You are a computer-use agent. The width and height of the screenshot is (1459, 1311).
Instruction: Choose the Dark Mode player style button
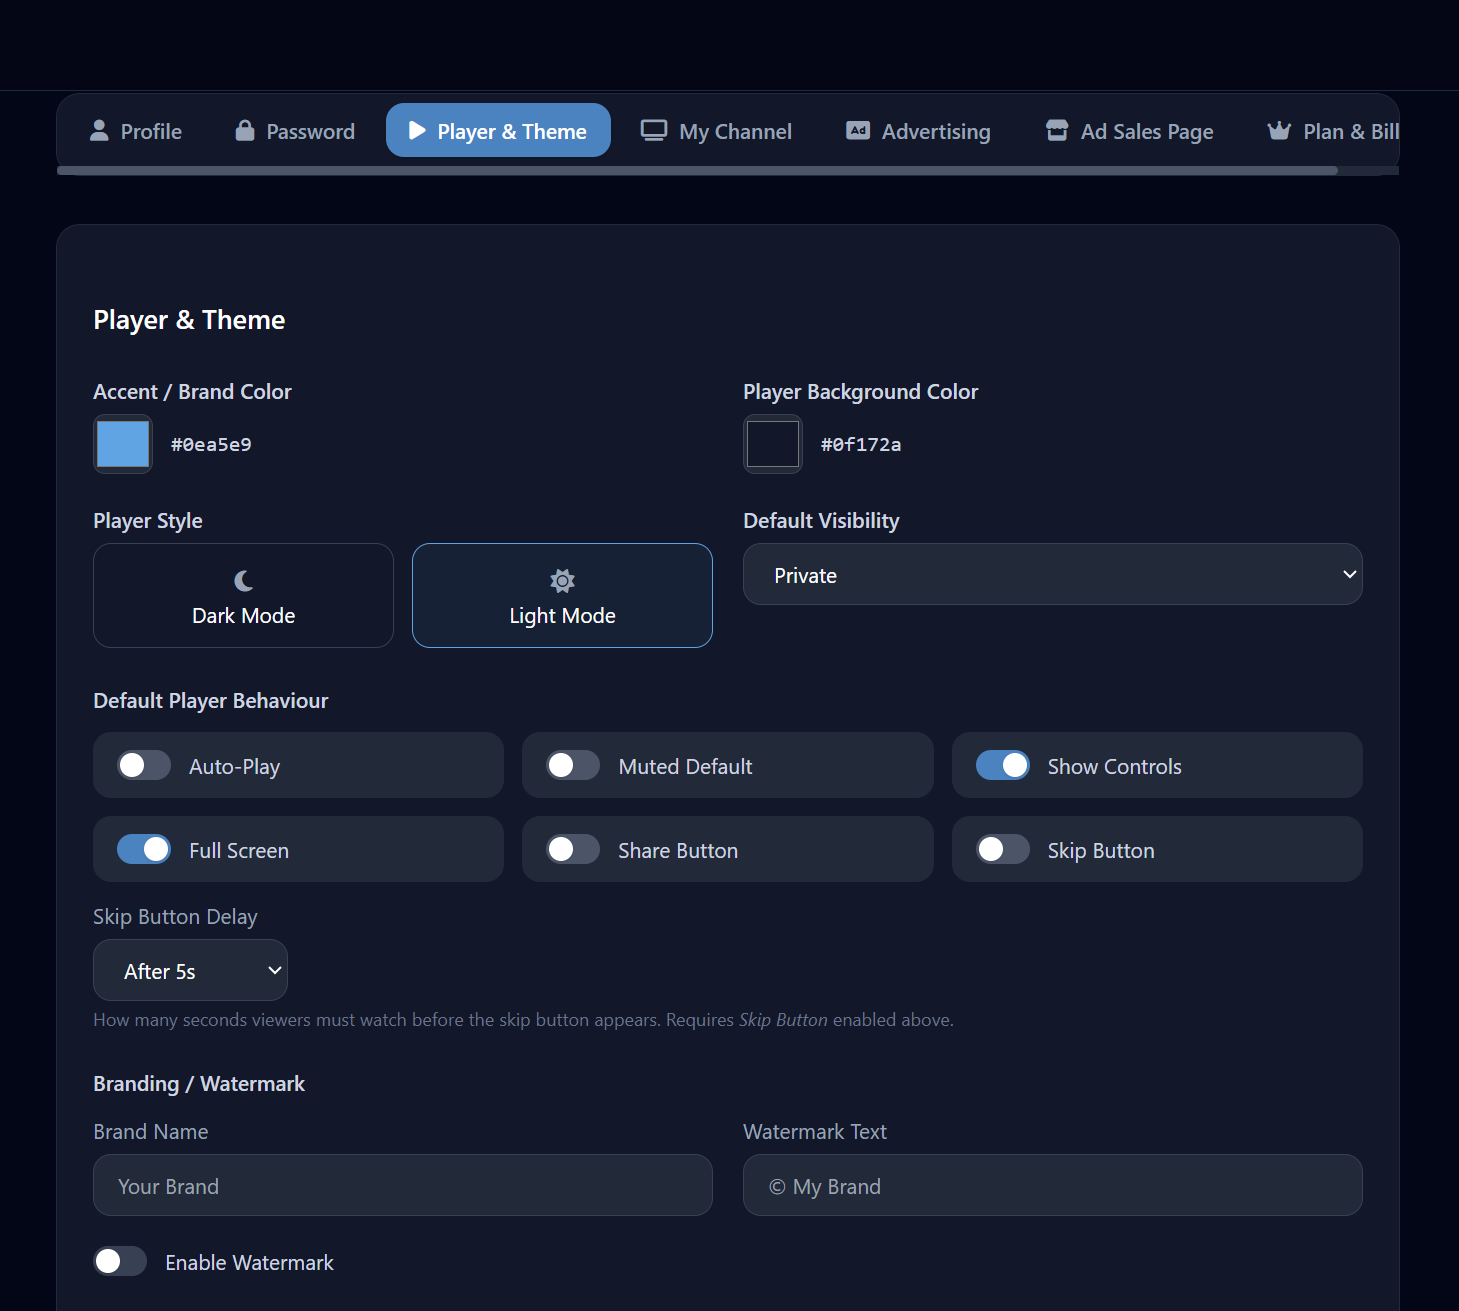pos(243,596)
